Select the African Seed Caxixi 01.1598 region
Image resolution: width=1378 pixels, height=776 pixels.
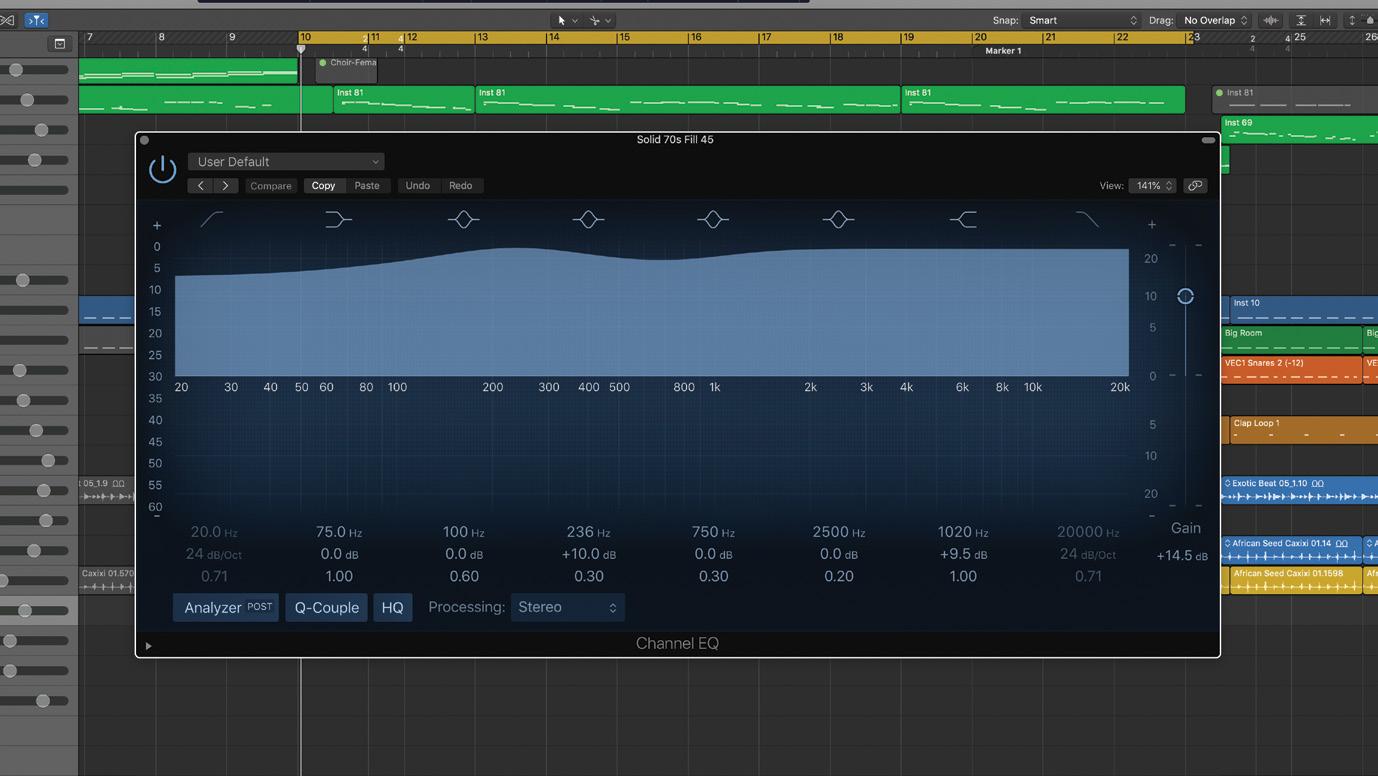[x=1295, y=580]
